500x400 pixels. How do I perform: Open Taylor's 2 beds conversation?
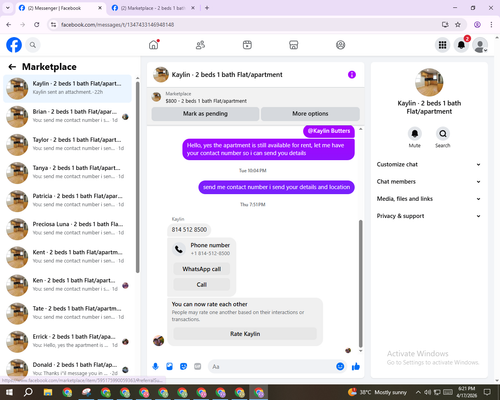[x=68, y=144]
